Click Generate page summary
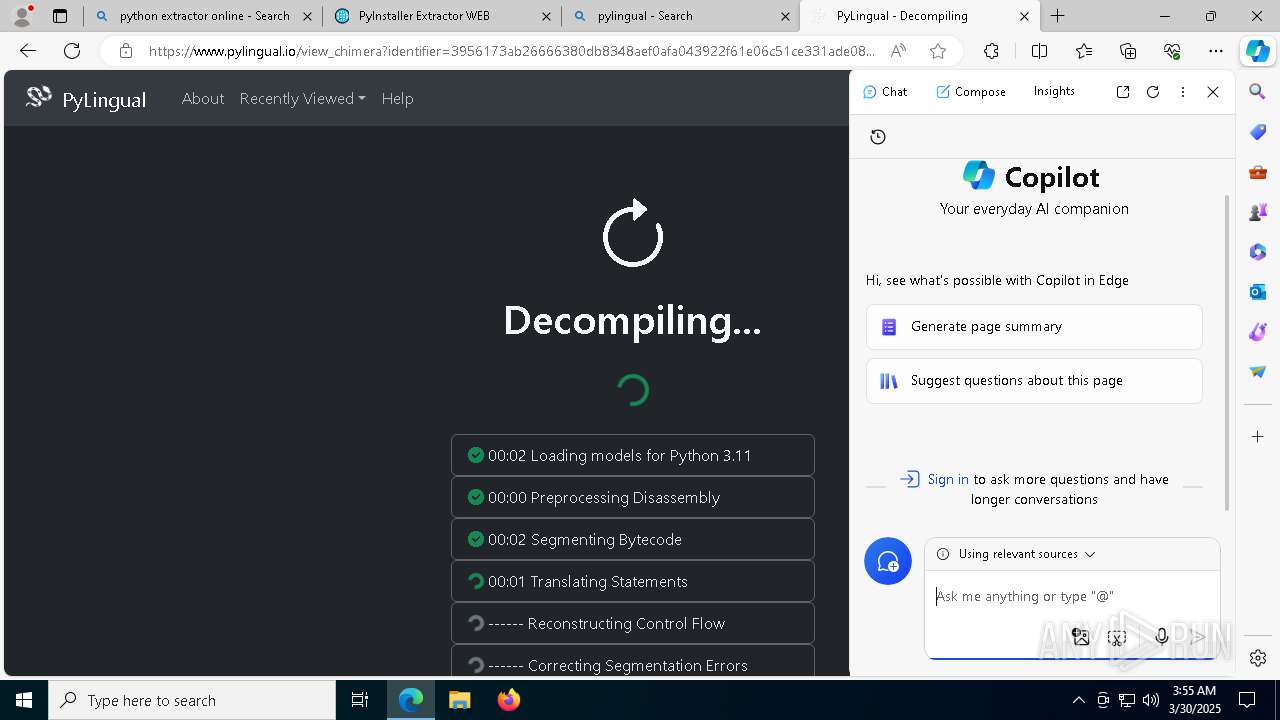1280x720 pixels. click(x=1034, y=327)
